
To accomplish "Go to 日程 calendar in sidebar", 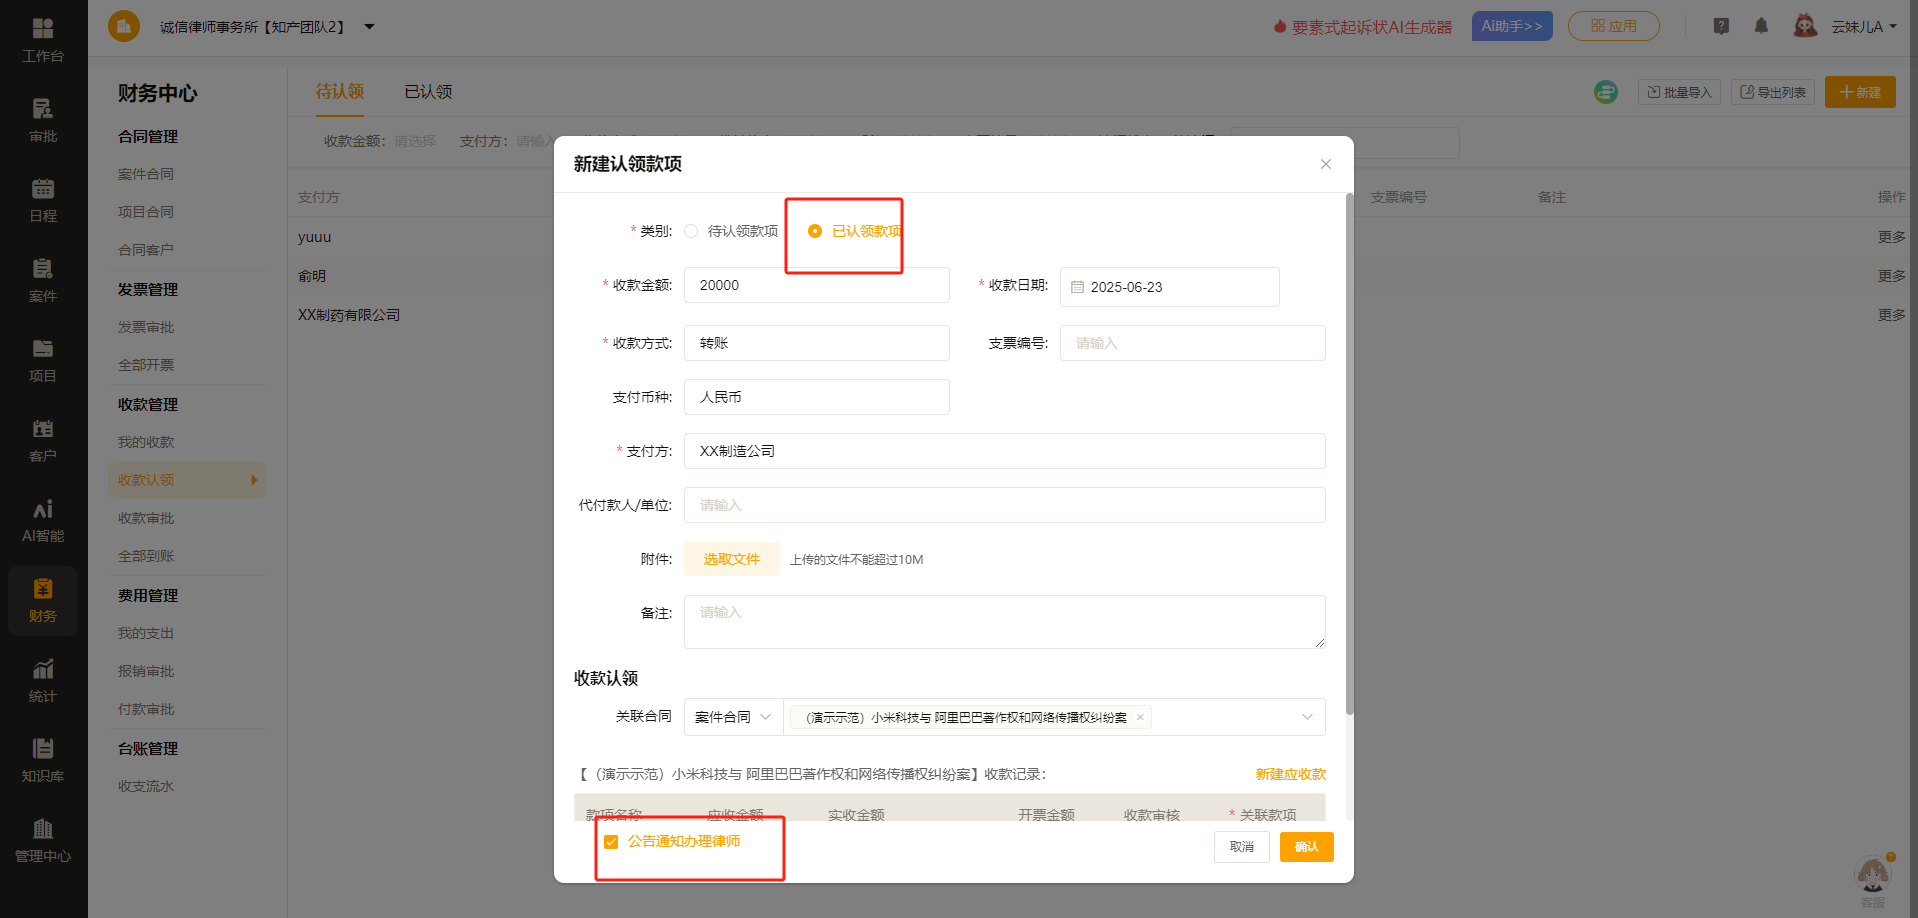I will click(x=43, y=200).
